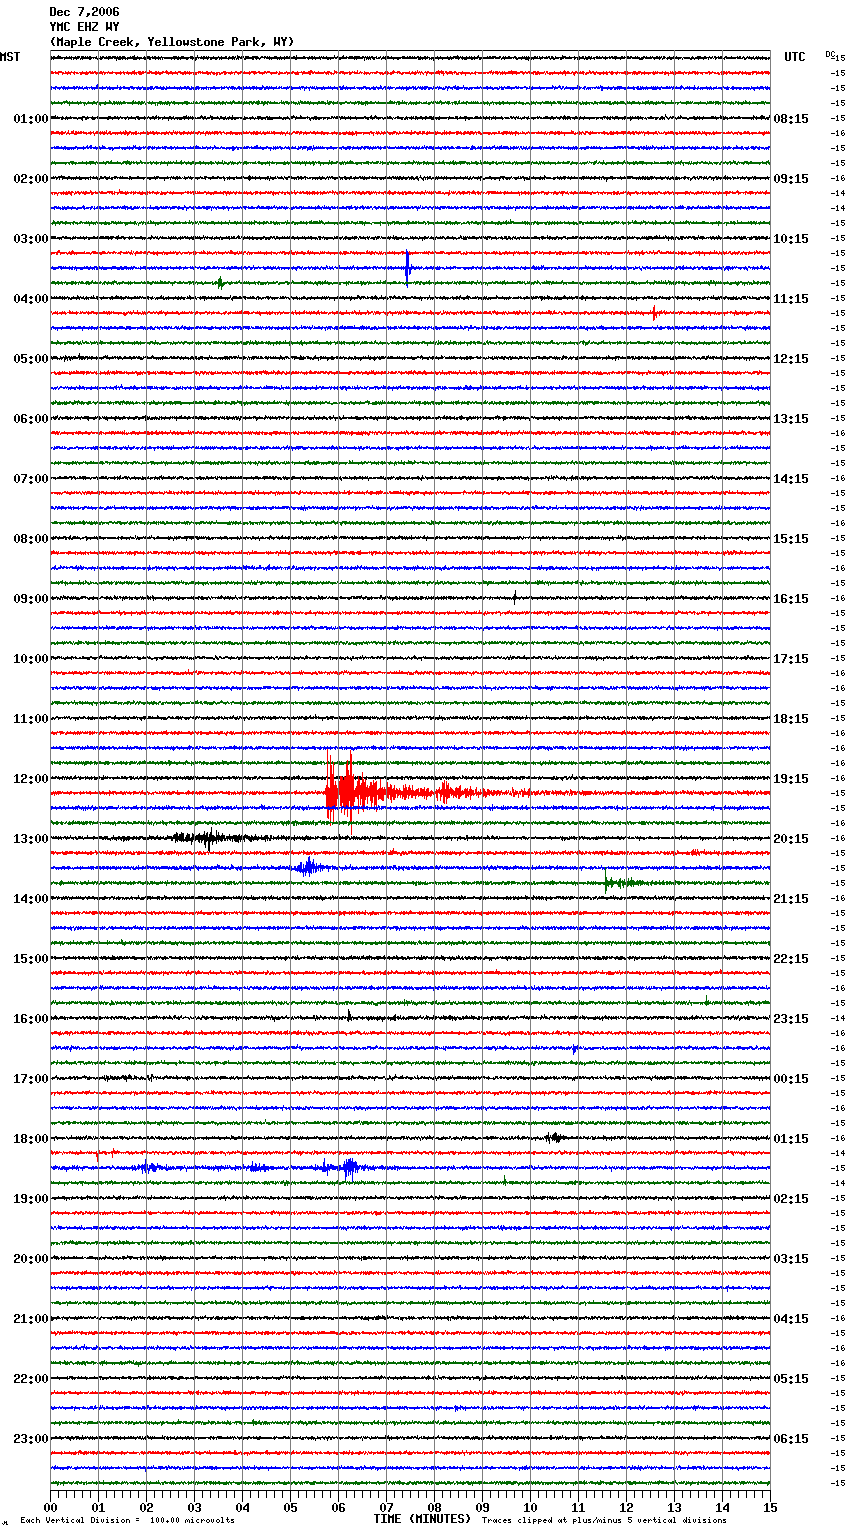Click the '01:00' MST hour label

click(31, 119)
